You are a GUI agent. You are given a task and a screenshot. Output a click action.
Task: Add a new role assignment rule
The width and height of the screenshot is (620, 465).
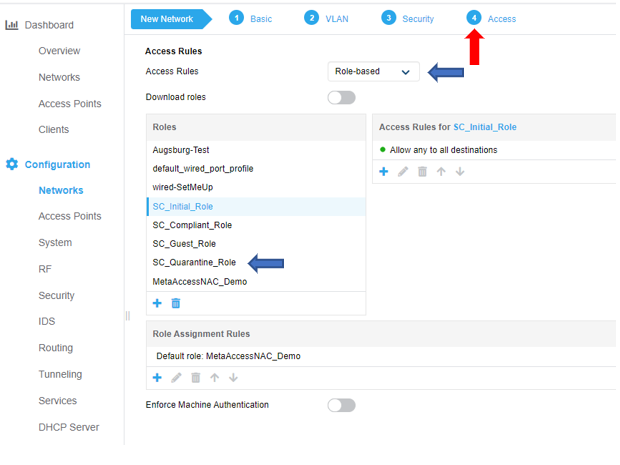(157, 378)
